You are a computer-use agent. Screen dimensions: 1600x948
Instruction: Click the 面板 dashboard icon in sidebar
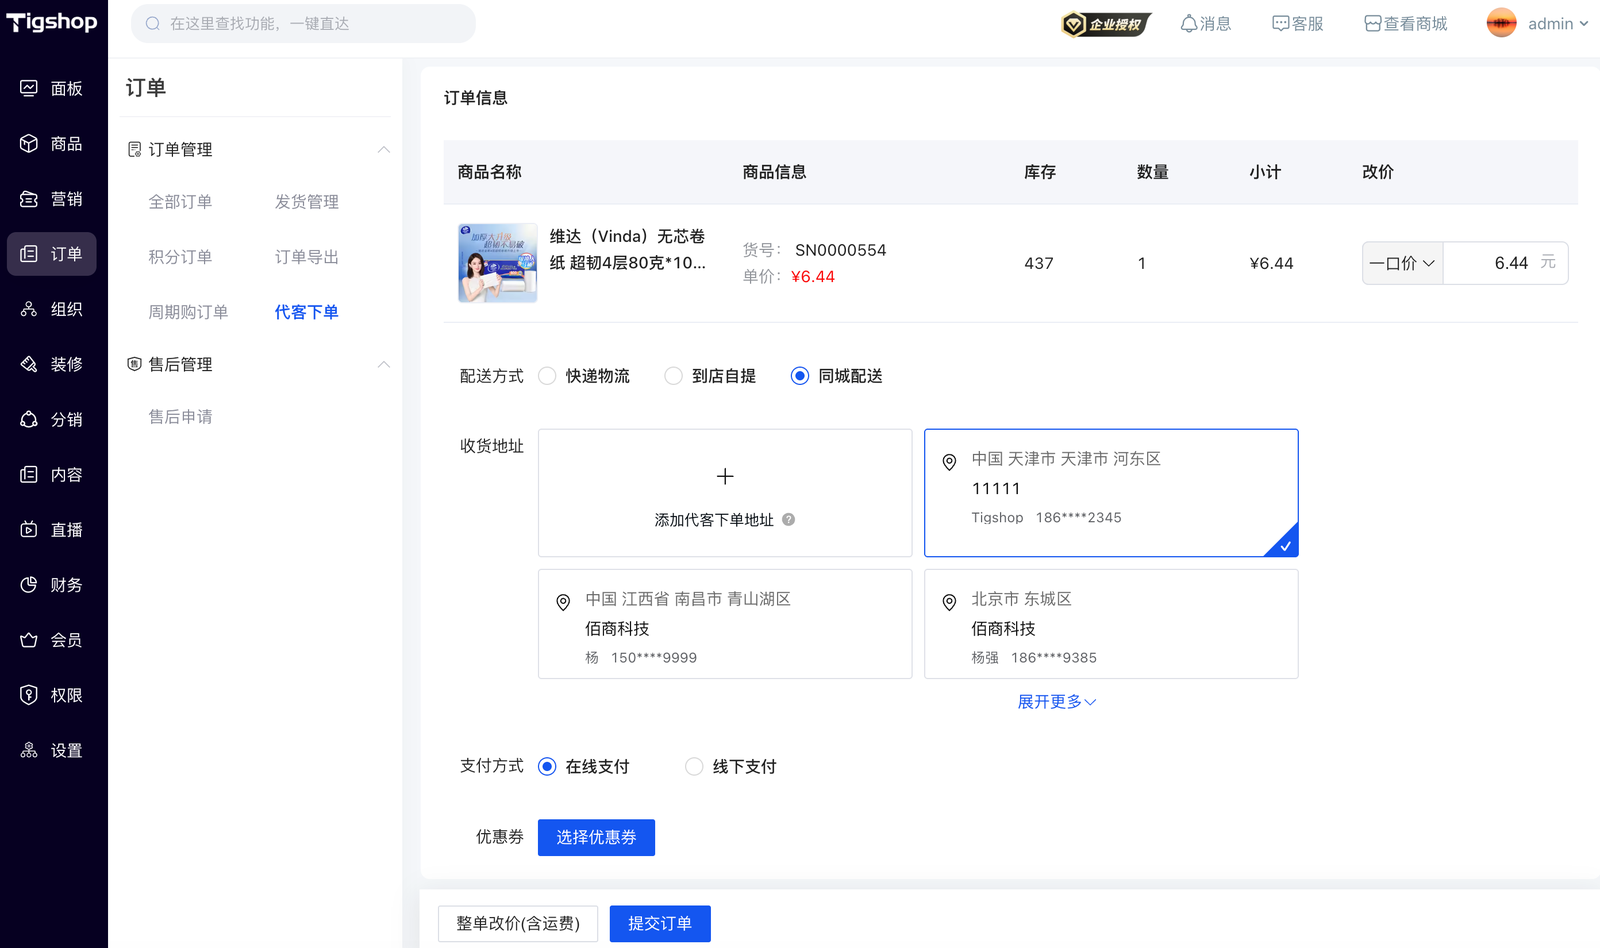(x=29, y=89)
